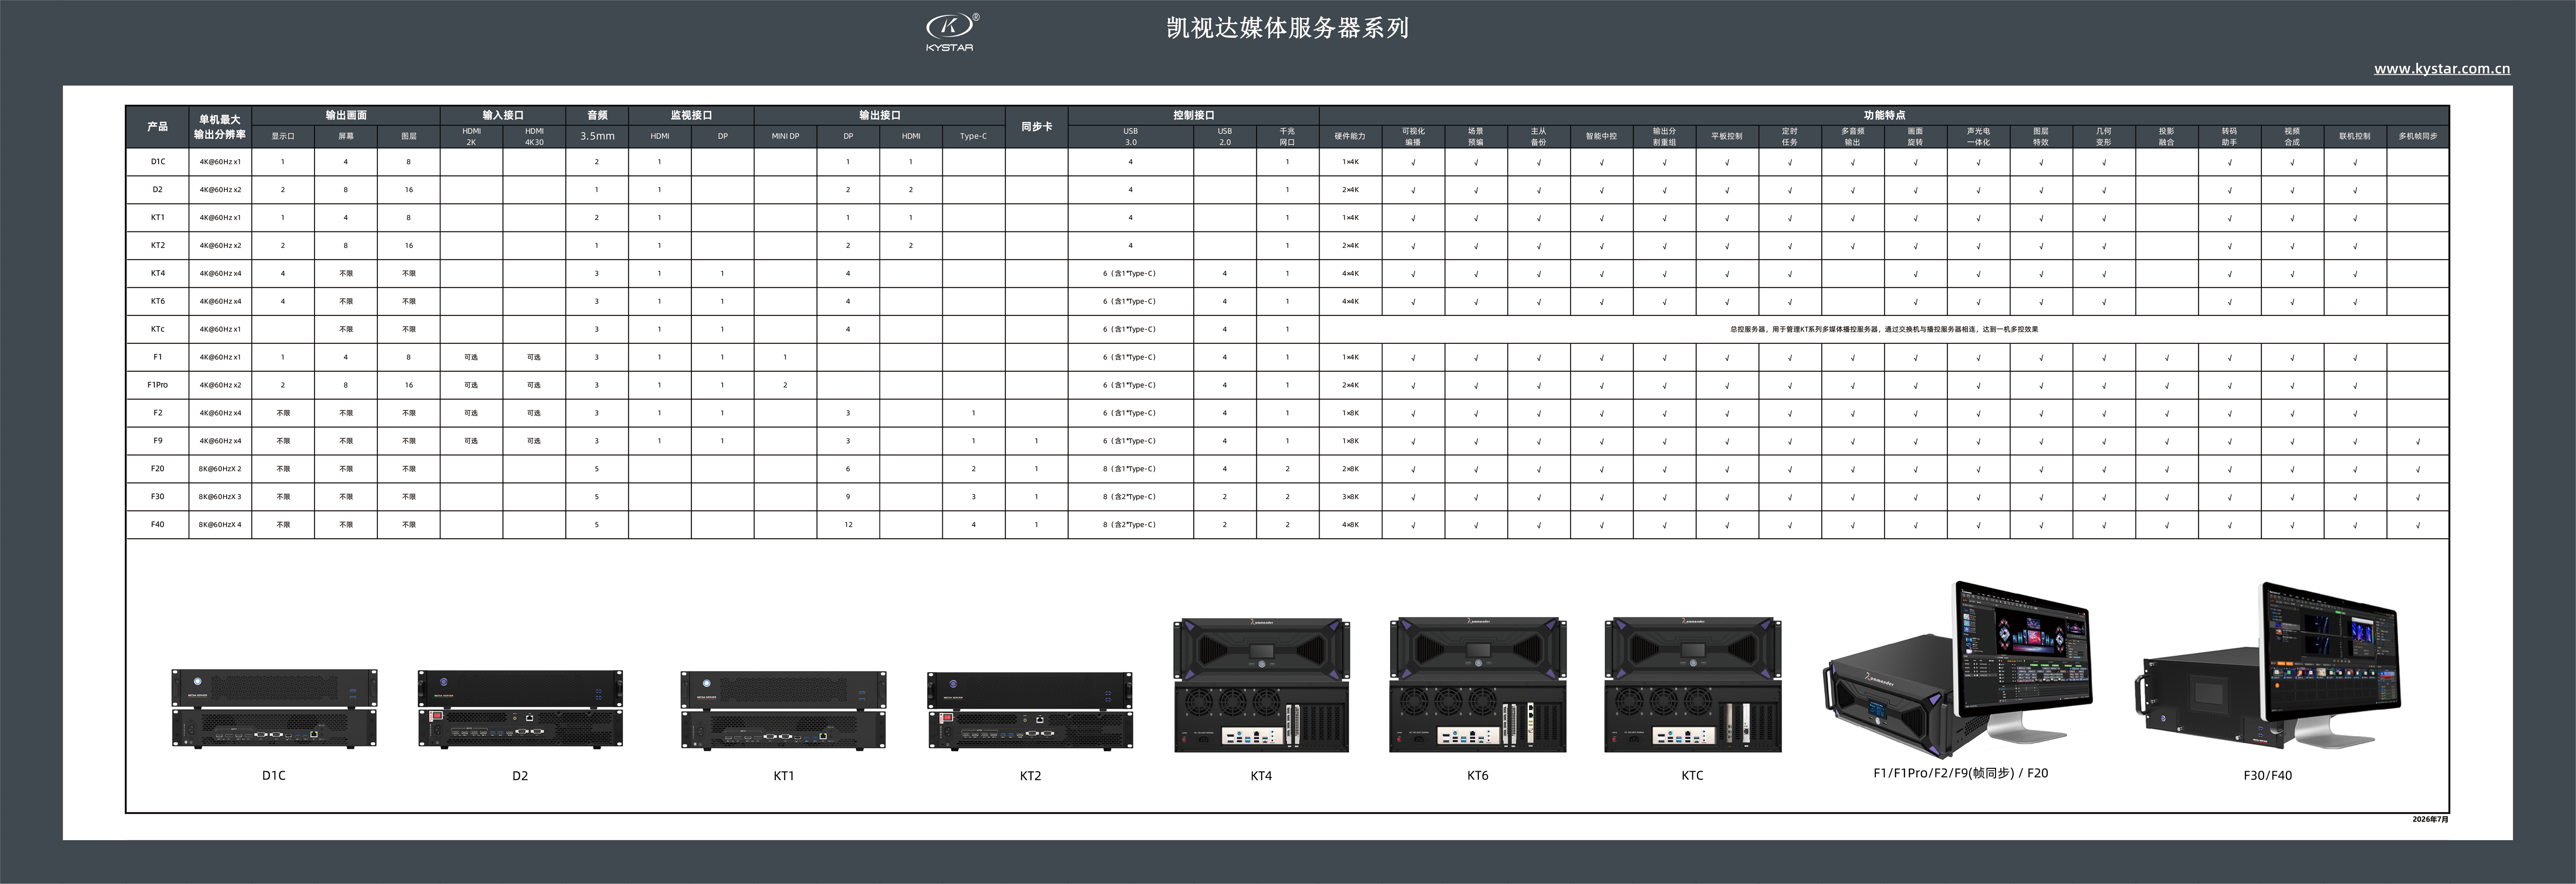Click the '2026年7月' date text
Screen dimensions: 2576x884
click(2430, 819)
